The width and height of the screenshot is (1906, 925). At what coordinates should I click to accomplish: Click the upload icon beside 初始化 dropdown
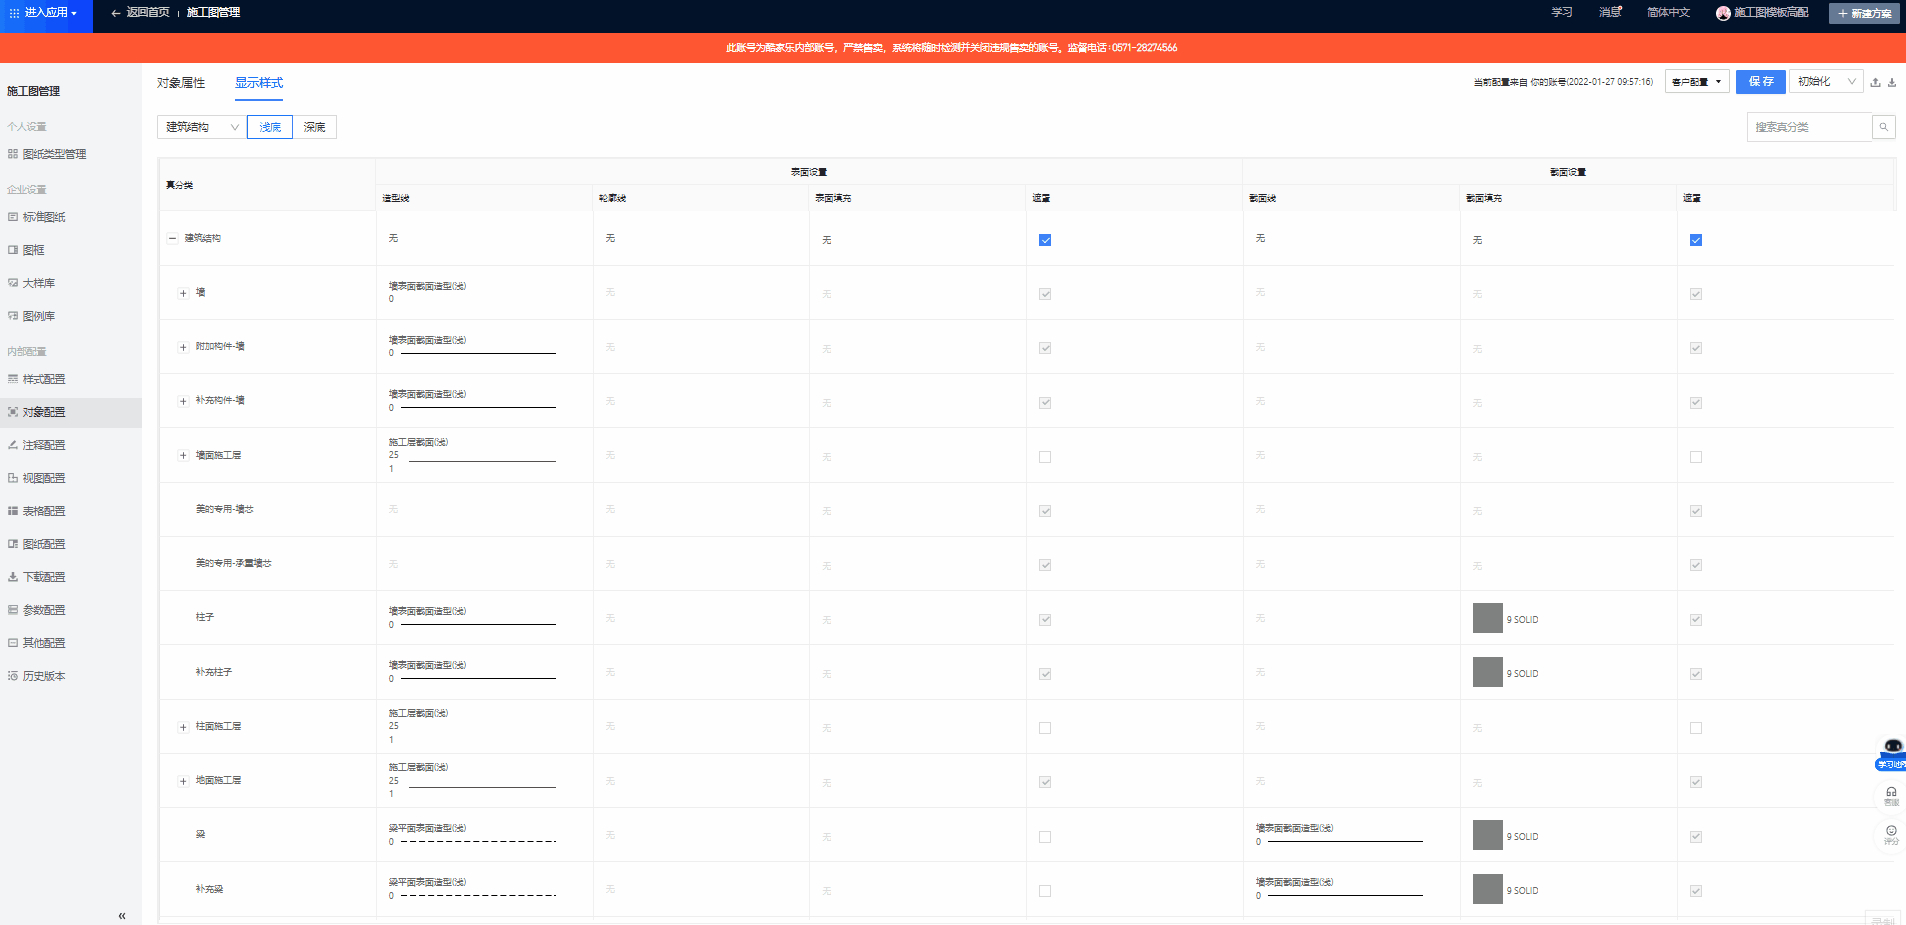click(x=1875, y=83)
